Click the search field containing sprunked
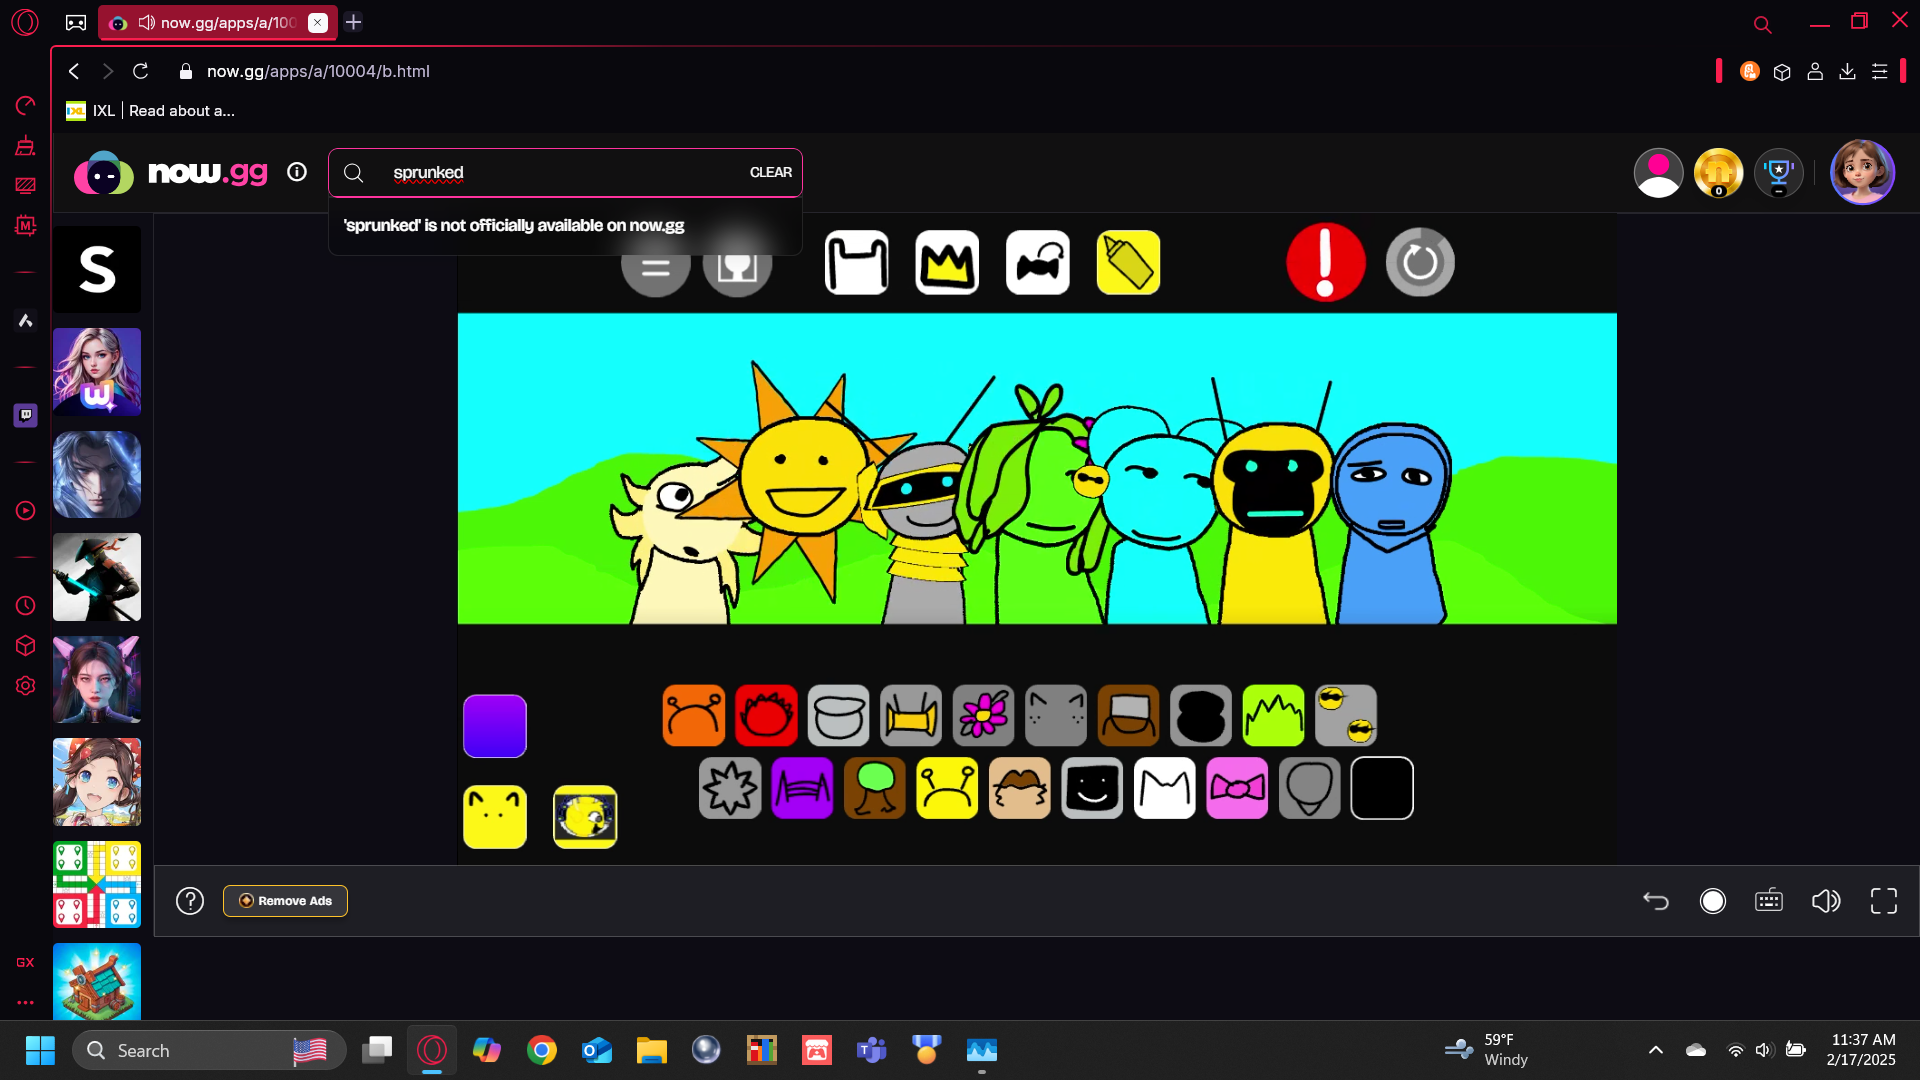The height and width of the screenshot is (1080, 1920). pyautogui.click(x=565, y=172)
